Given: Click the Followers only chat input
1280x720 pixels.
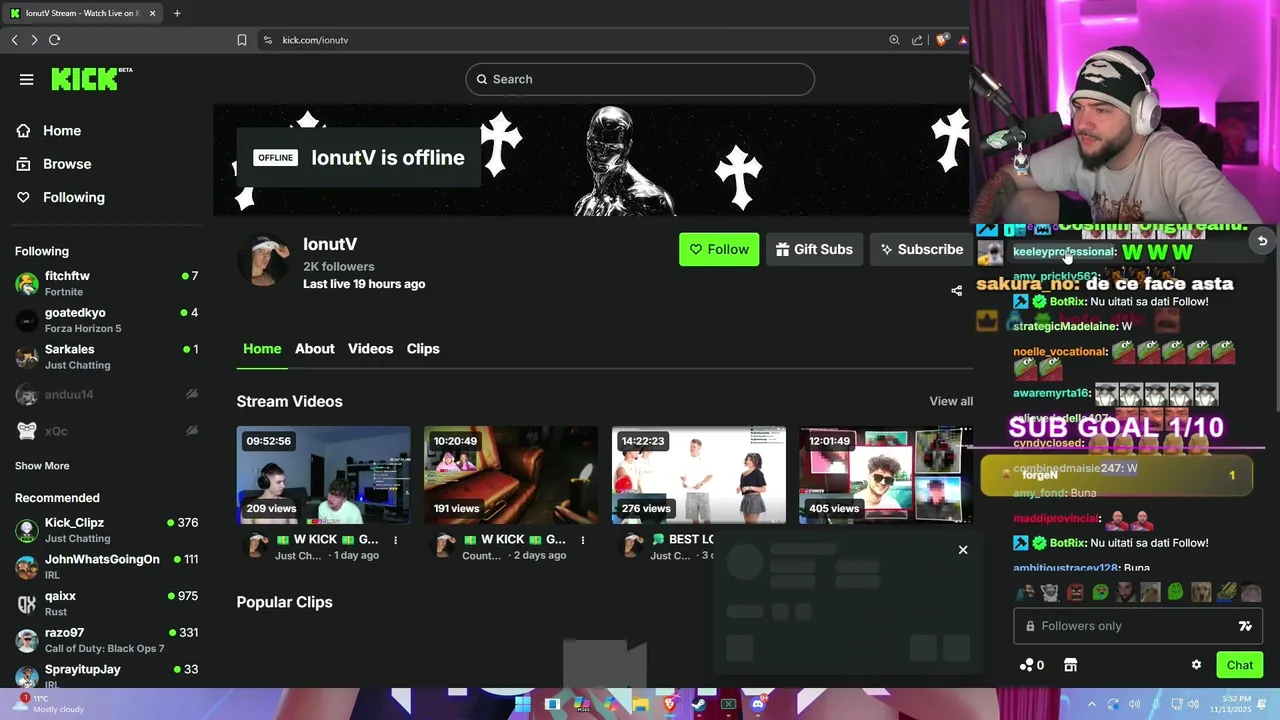Looking at the screenshot, I should pos(1138,626).
